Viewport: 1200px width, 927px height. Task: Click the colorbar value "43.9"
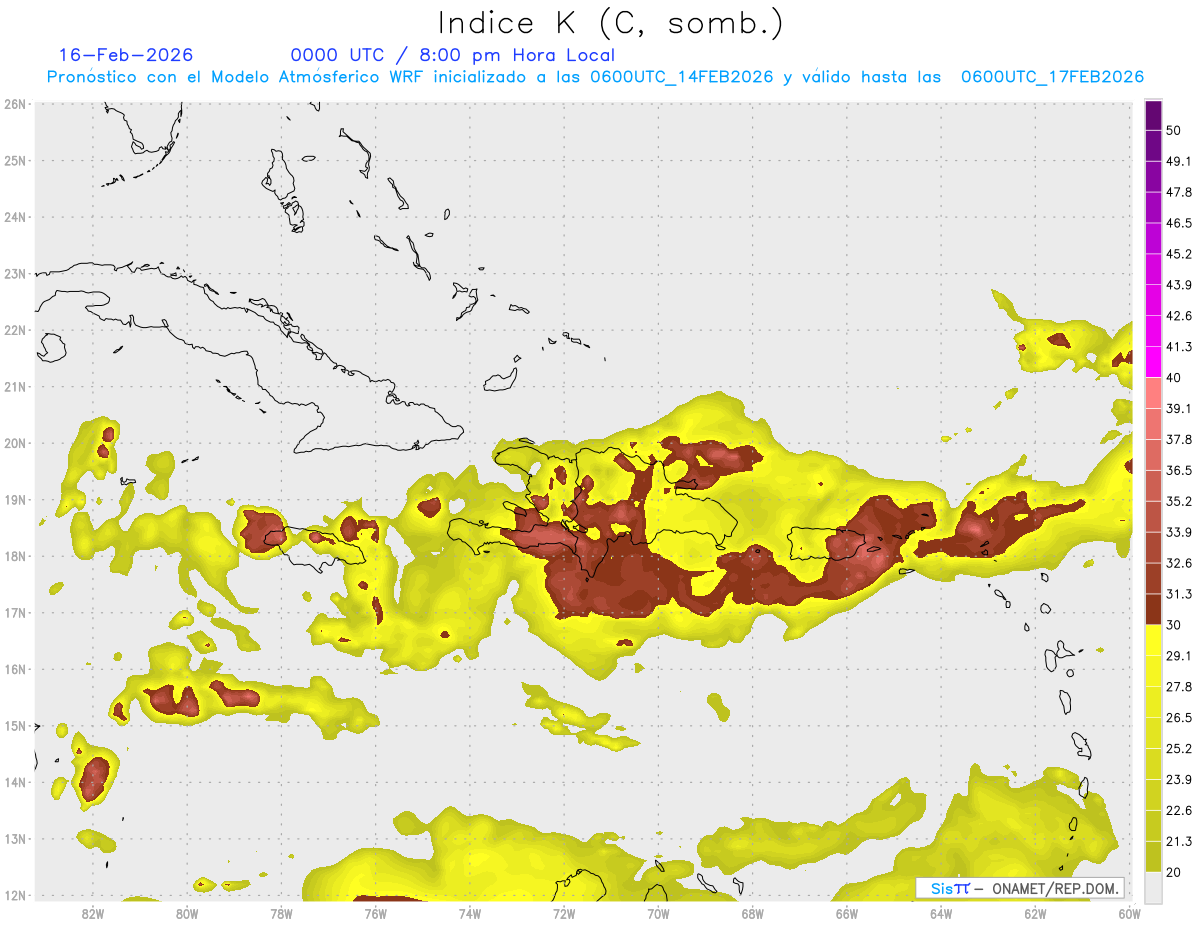(x=1179, y=285)
